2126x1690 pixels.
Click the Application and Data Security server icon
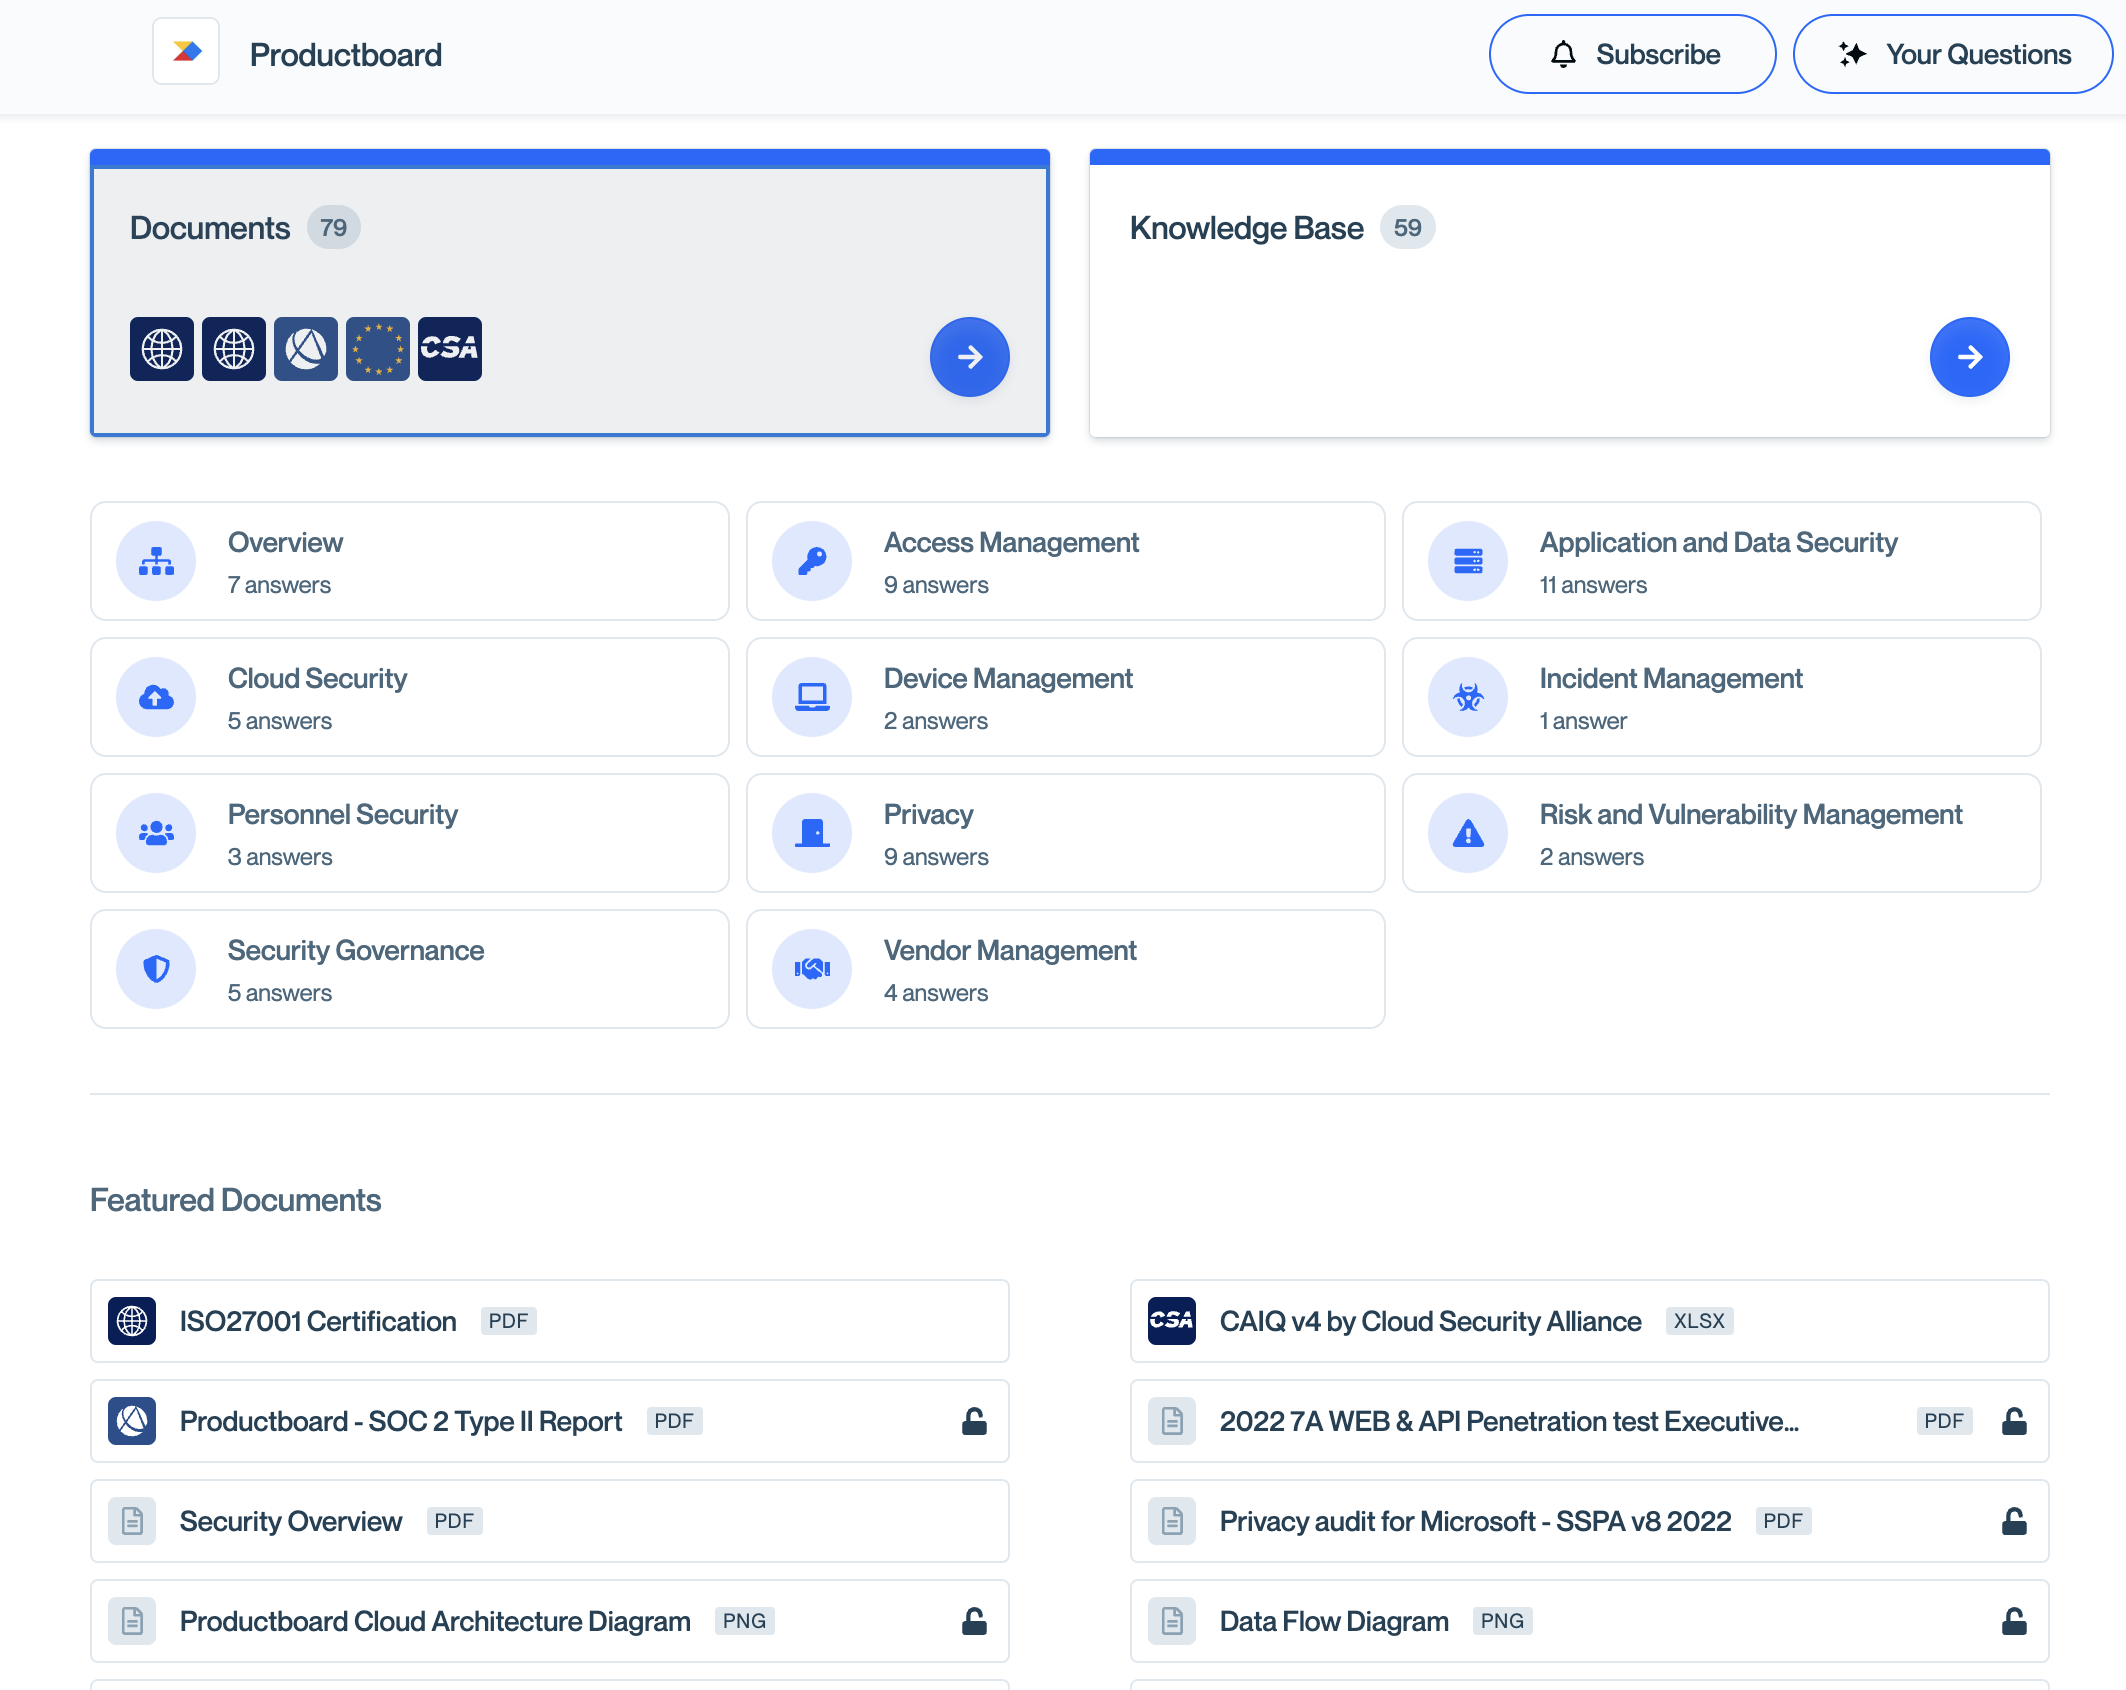(x=1468, y=561)
